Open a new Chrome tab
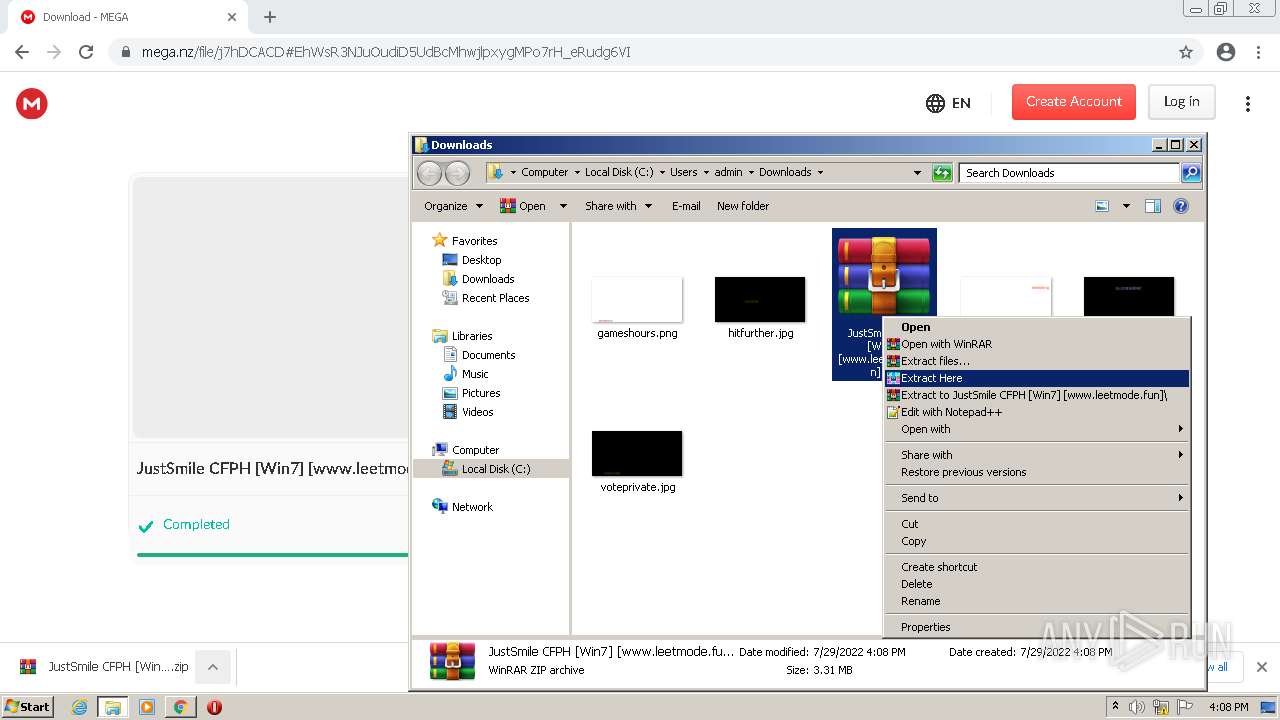 click(270, 17)
